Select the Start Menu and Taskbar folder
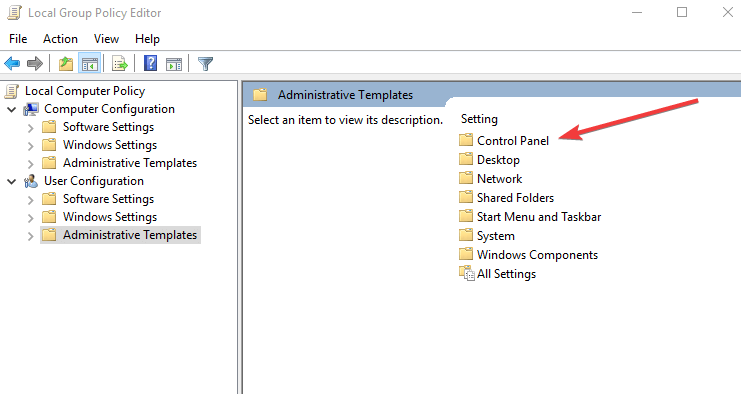 pos(530,216)
